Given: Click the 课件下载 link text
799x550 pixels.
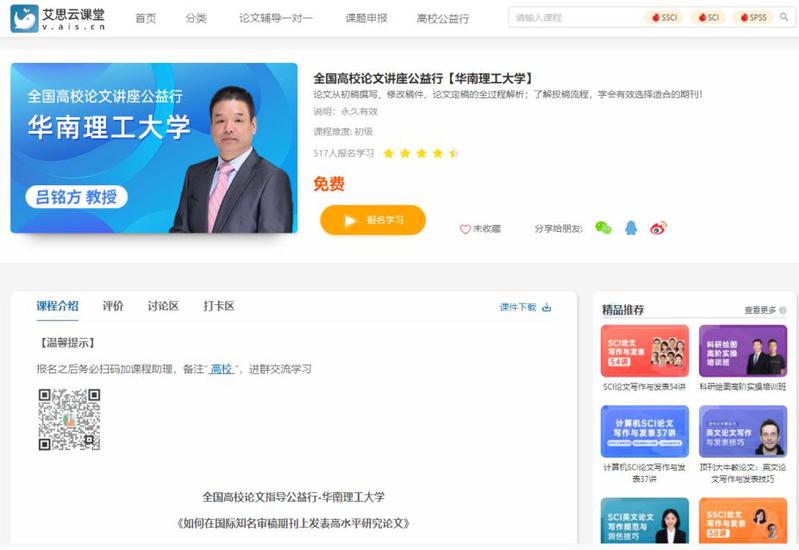Looking at the screenshot, I should (x=518, y=307).
